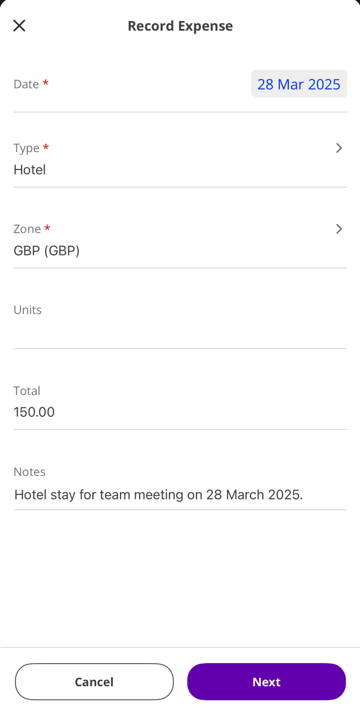Open the date picker showing 28 Mar 2025
The width and height of the screenshot is (360, 707).
click(299, 84)
